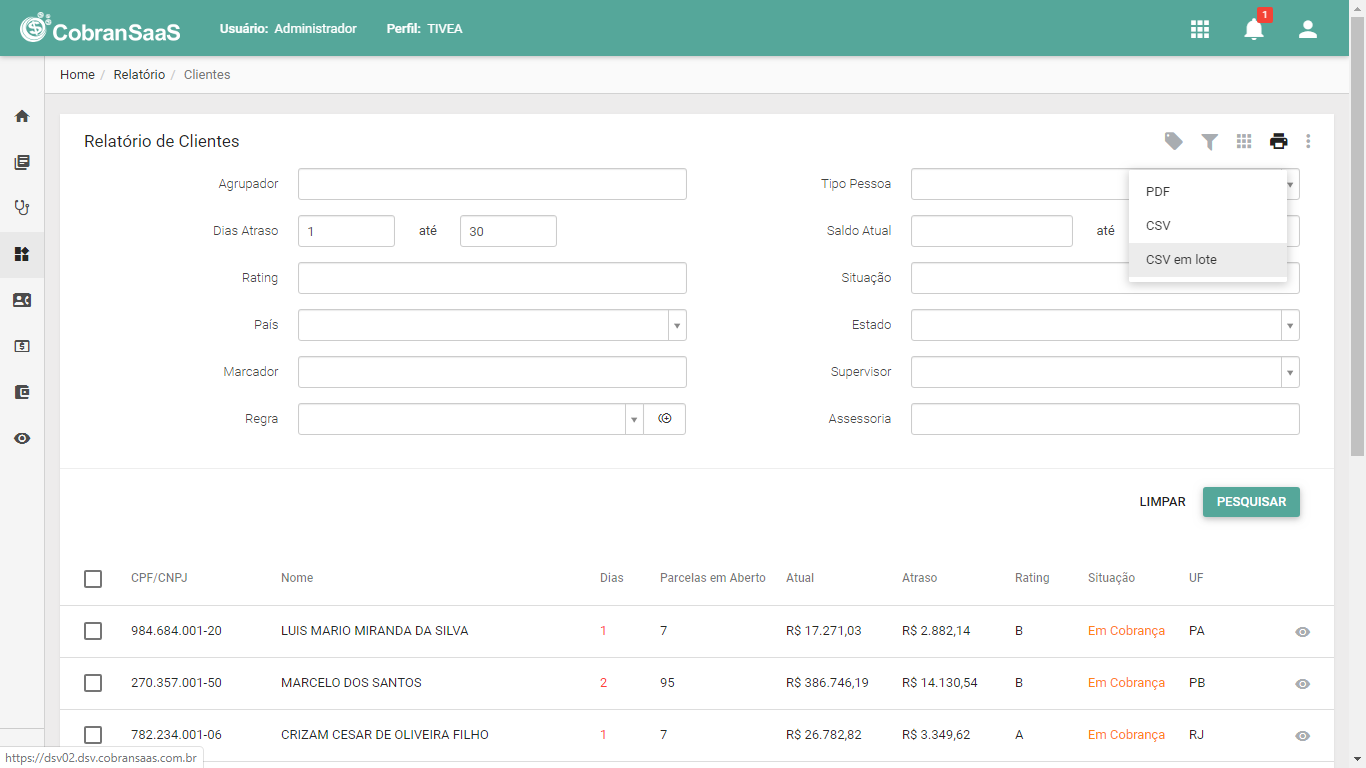Sort by the Situação column header

[x=1111, y=578]
